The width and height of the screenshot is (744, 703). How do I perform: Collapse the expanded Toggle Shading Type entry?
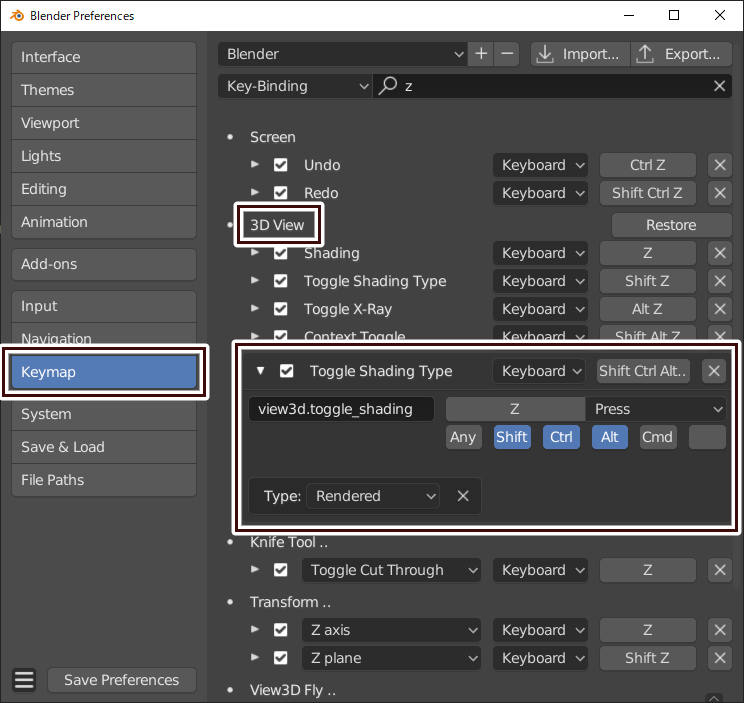[x=260, y=370]
